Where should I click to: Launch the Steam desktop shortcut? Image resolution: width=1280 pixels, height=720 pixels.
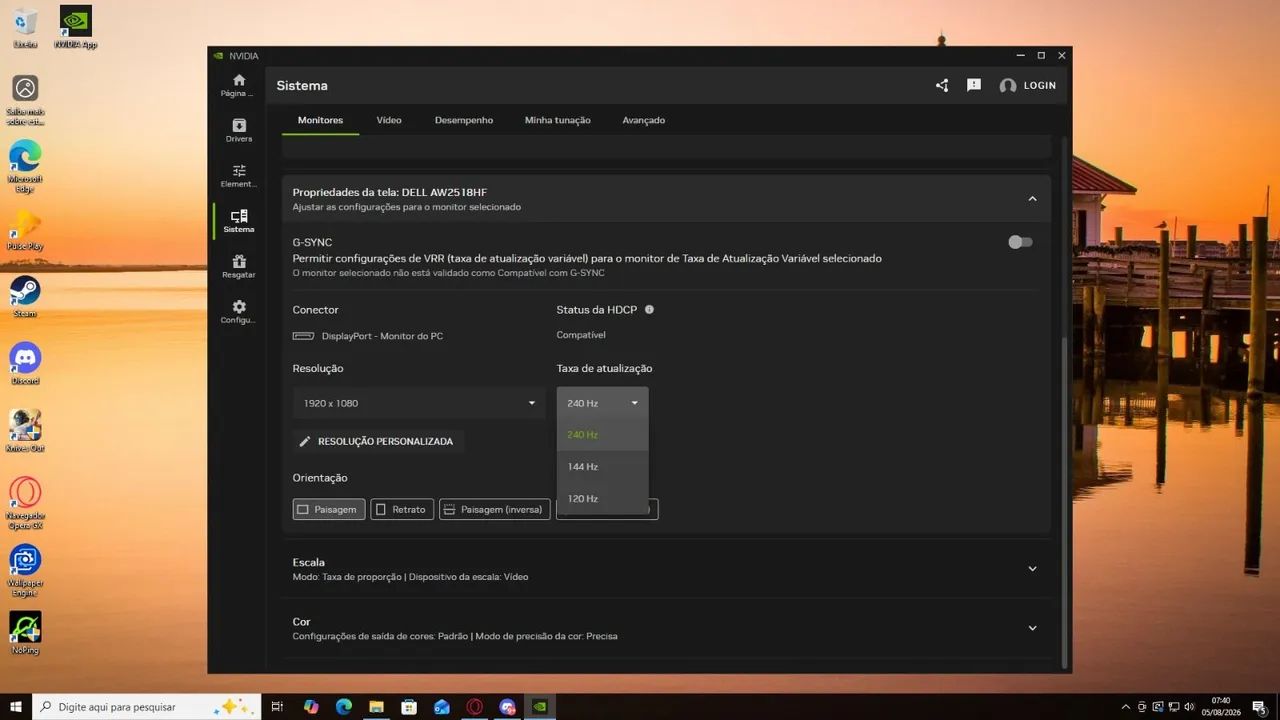point(25,297)
